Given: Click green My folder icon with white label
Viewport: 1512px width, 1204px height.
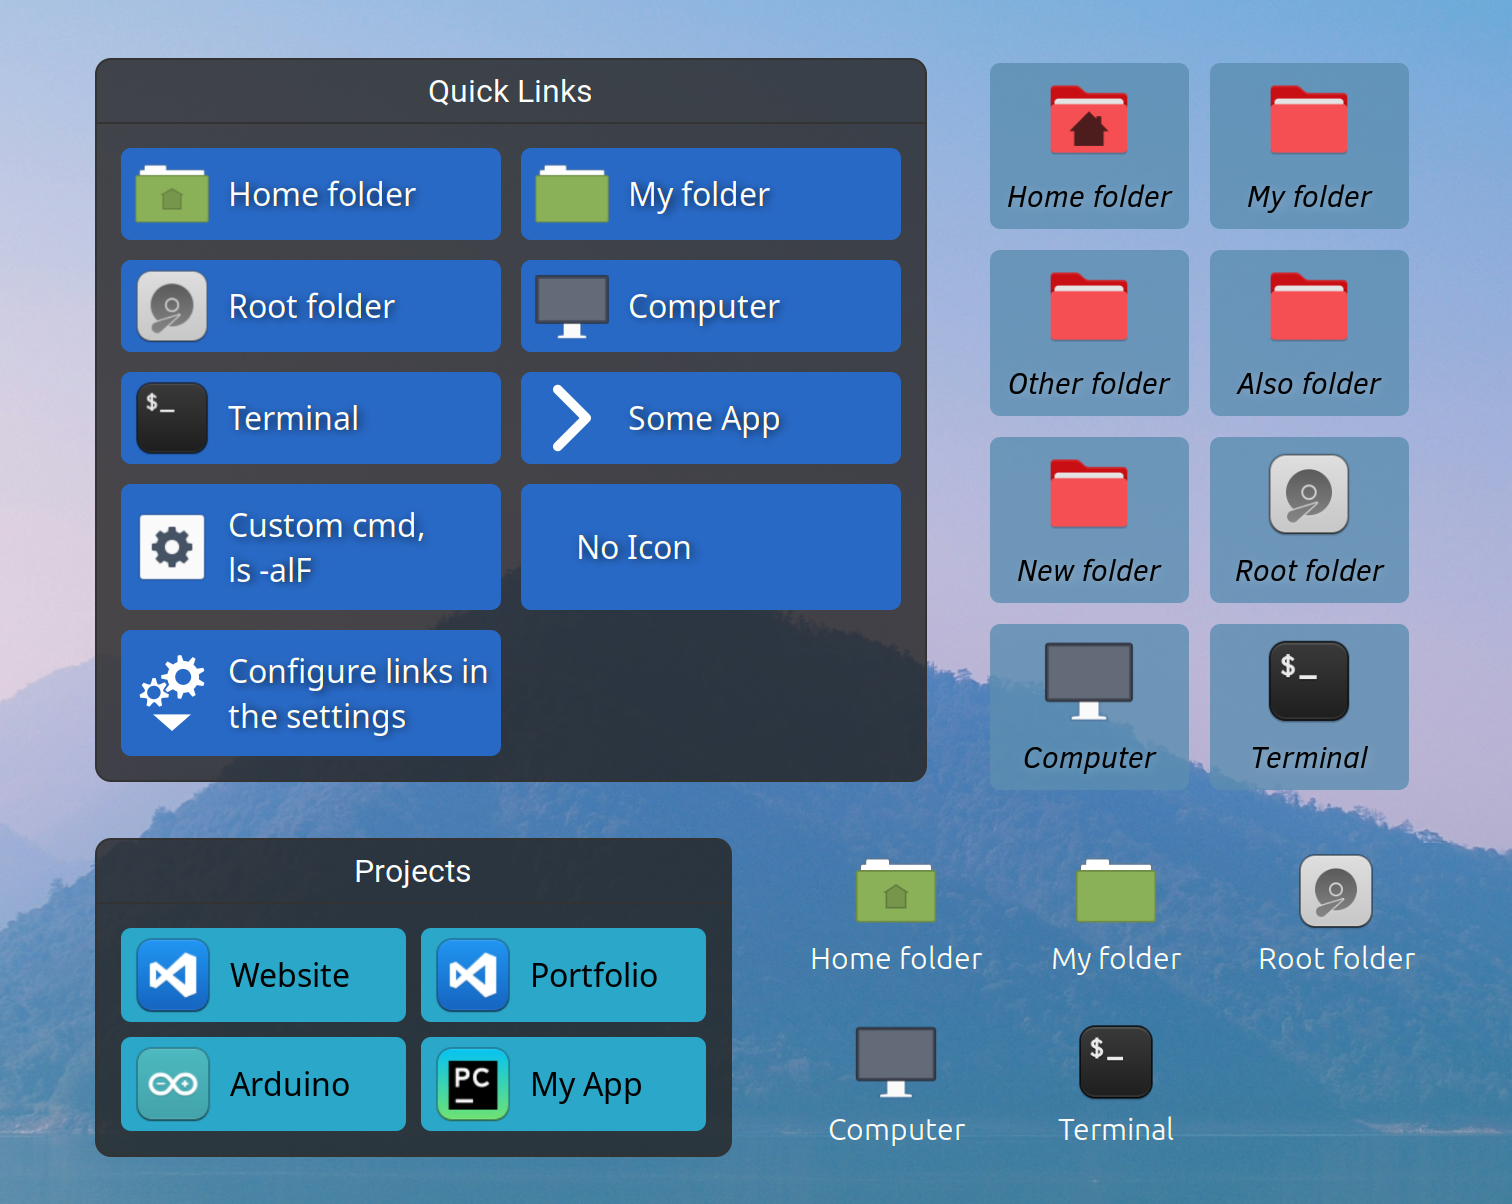Looking at the screenshot, I should coord(1116,891).
